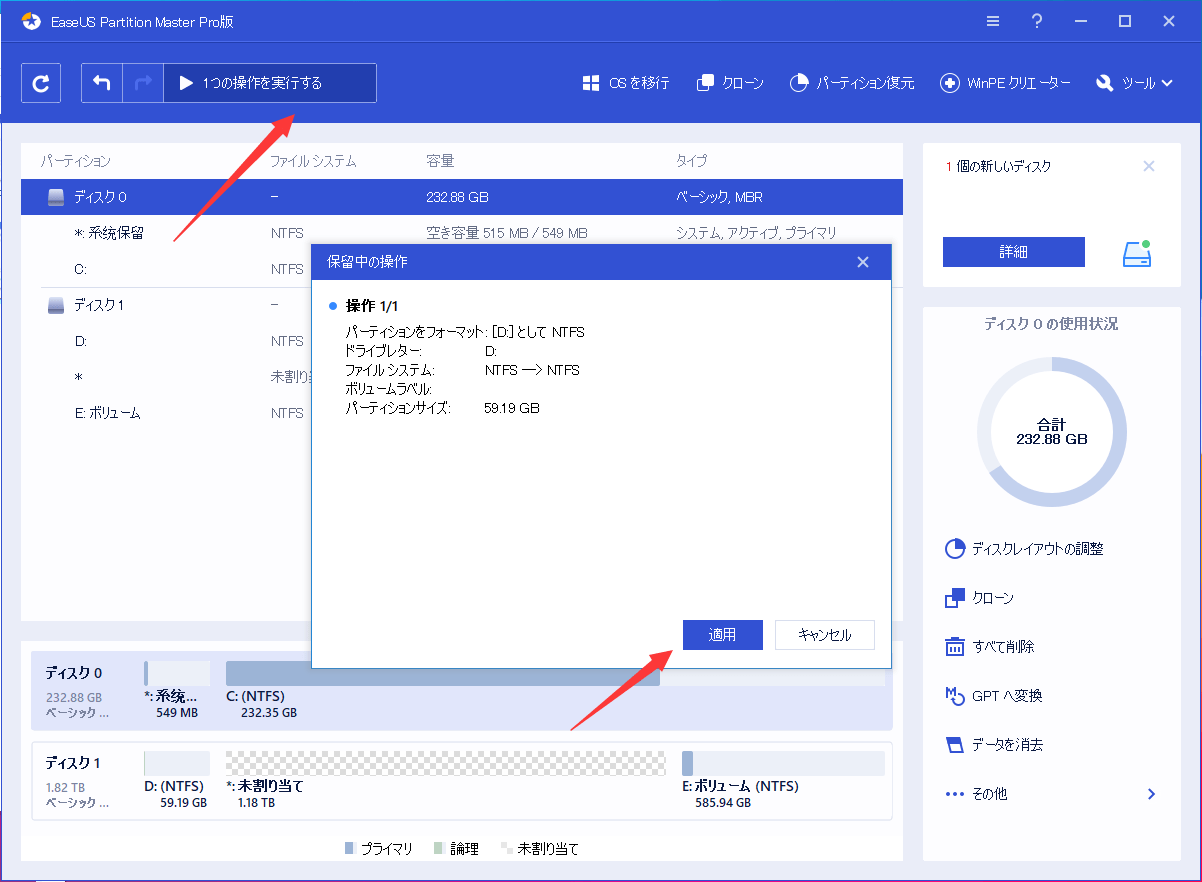The height and width of the screenshot is (882, 1202).
Task: Select the Disk 1 row in the partition list
Action: 166,305
